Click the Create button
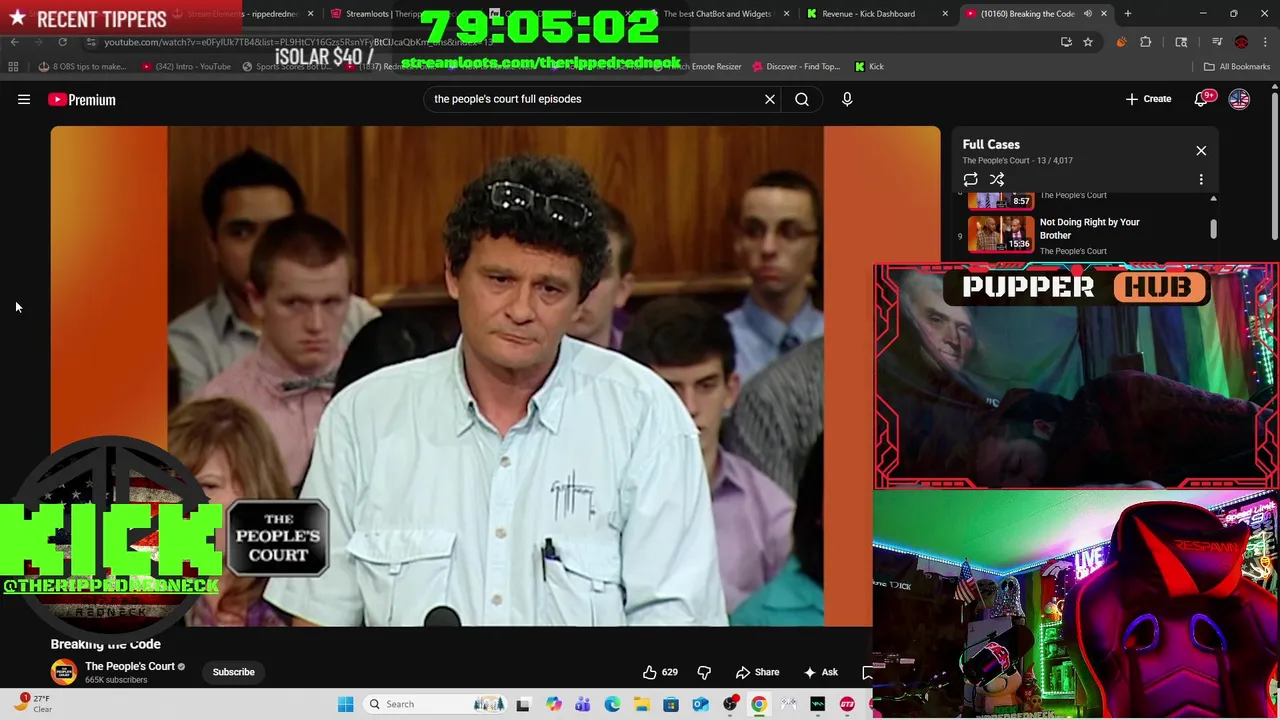The height and width of the screenshot is (720, 1280). click(1148, 99)
